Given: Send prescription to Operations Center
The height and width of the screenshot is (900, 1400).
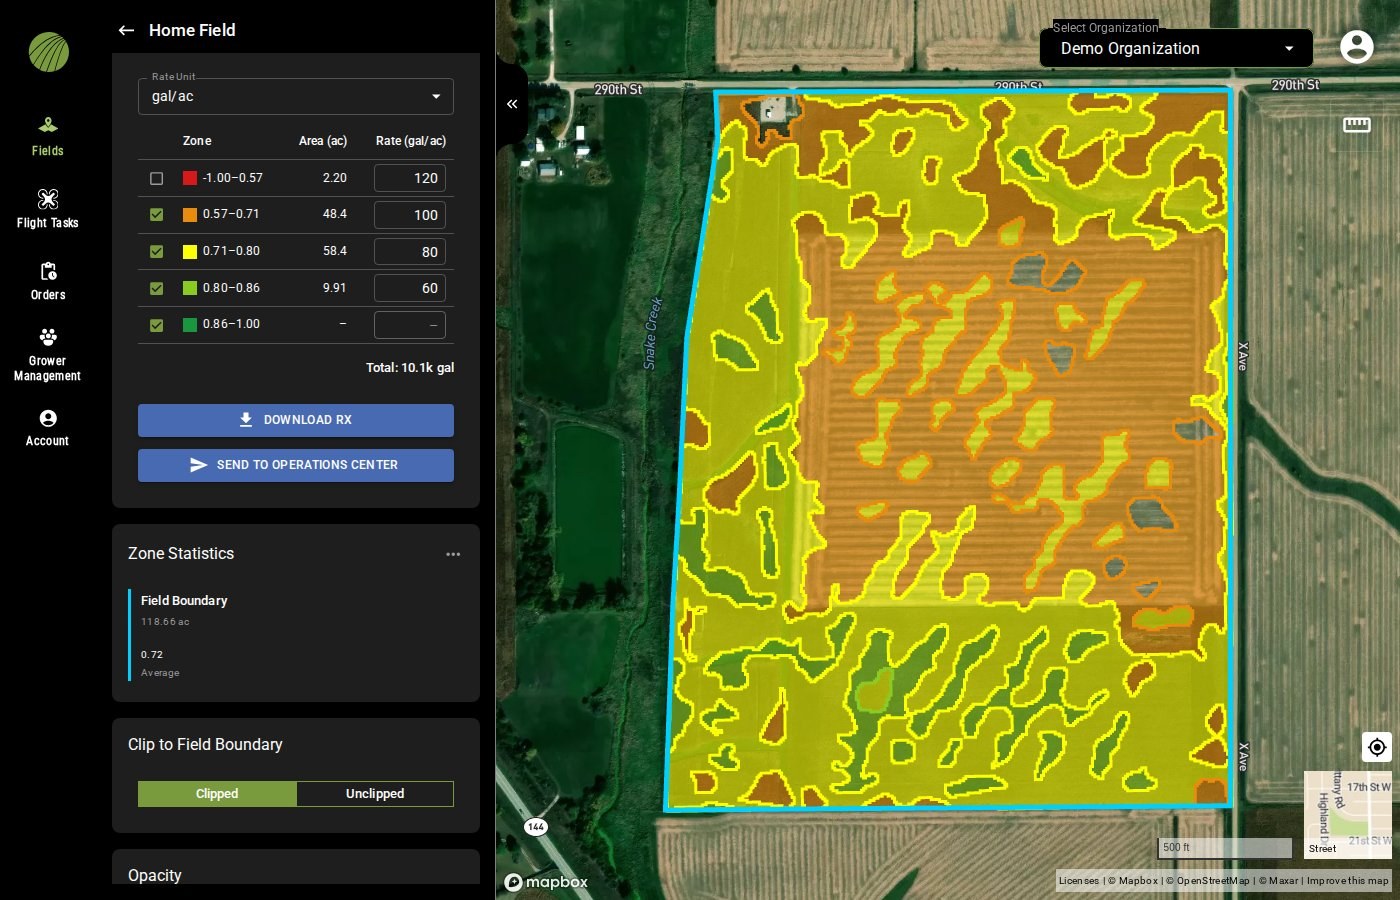Looking at the screenshot, I should tap(296, 465).
